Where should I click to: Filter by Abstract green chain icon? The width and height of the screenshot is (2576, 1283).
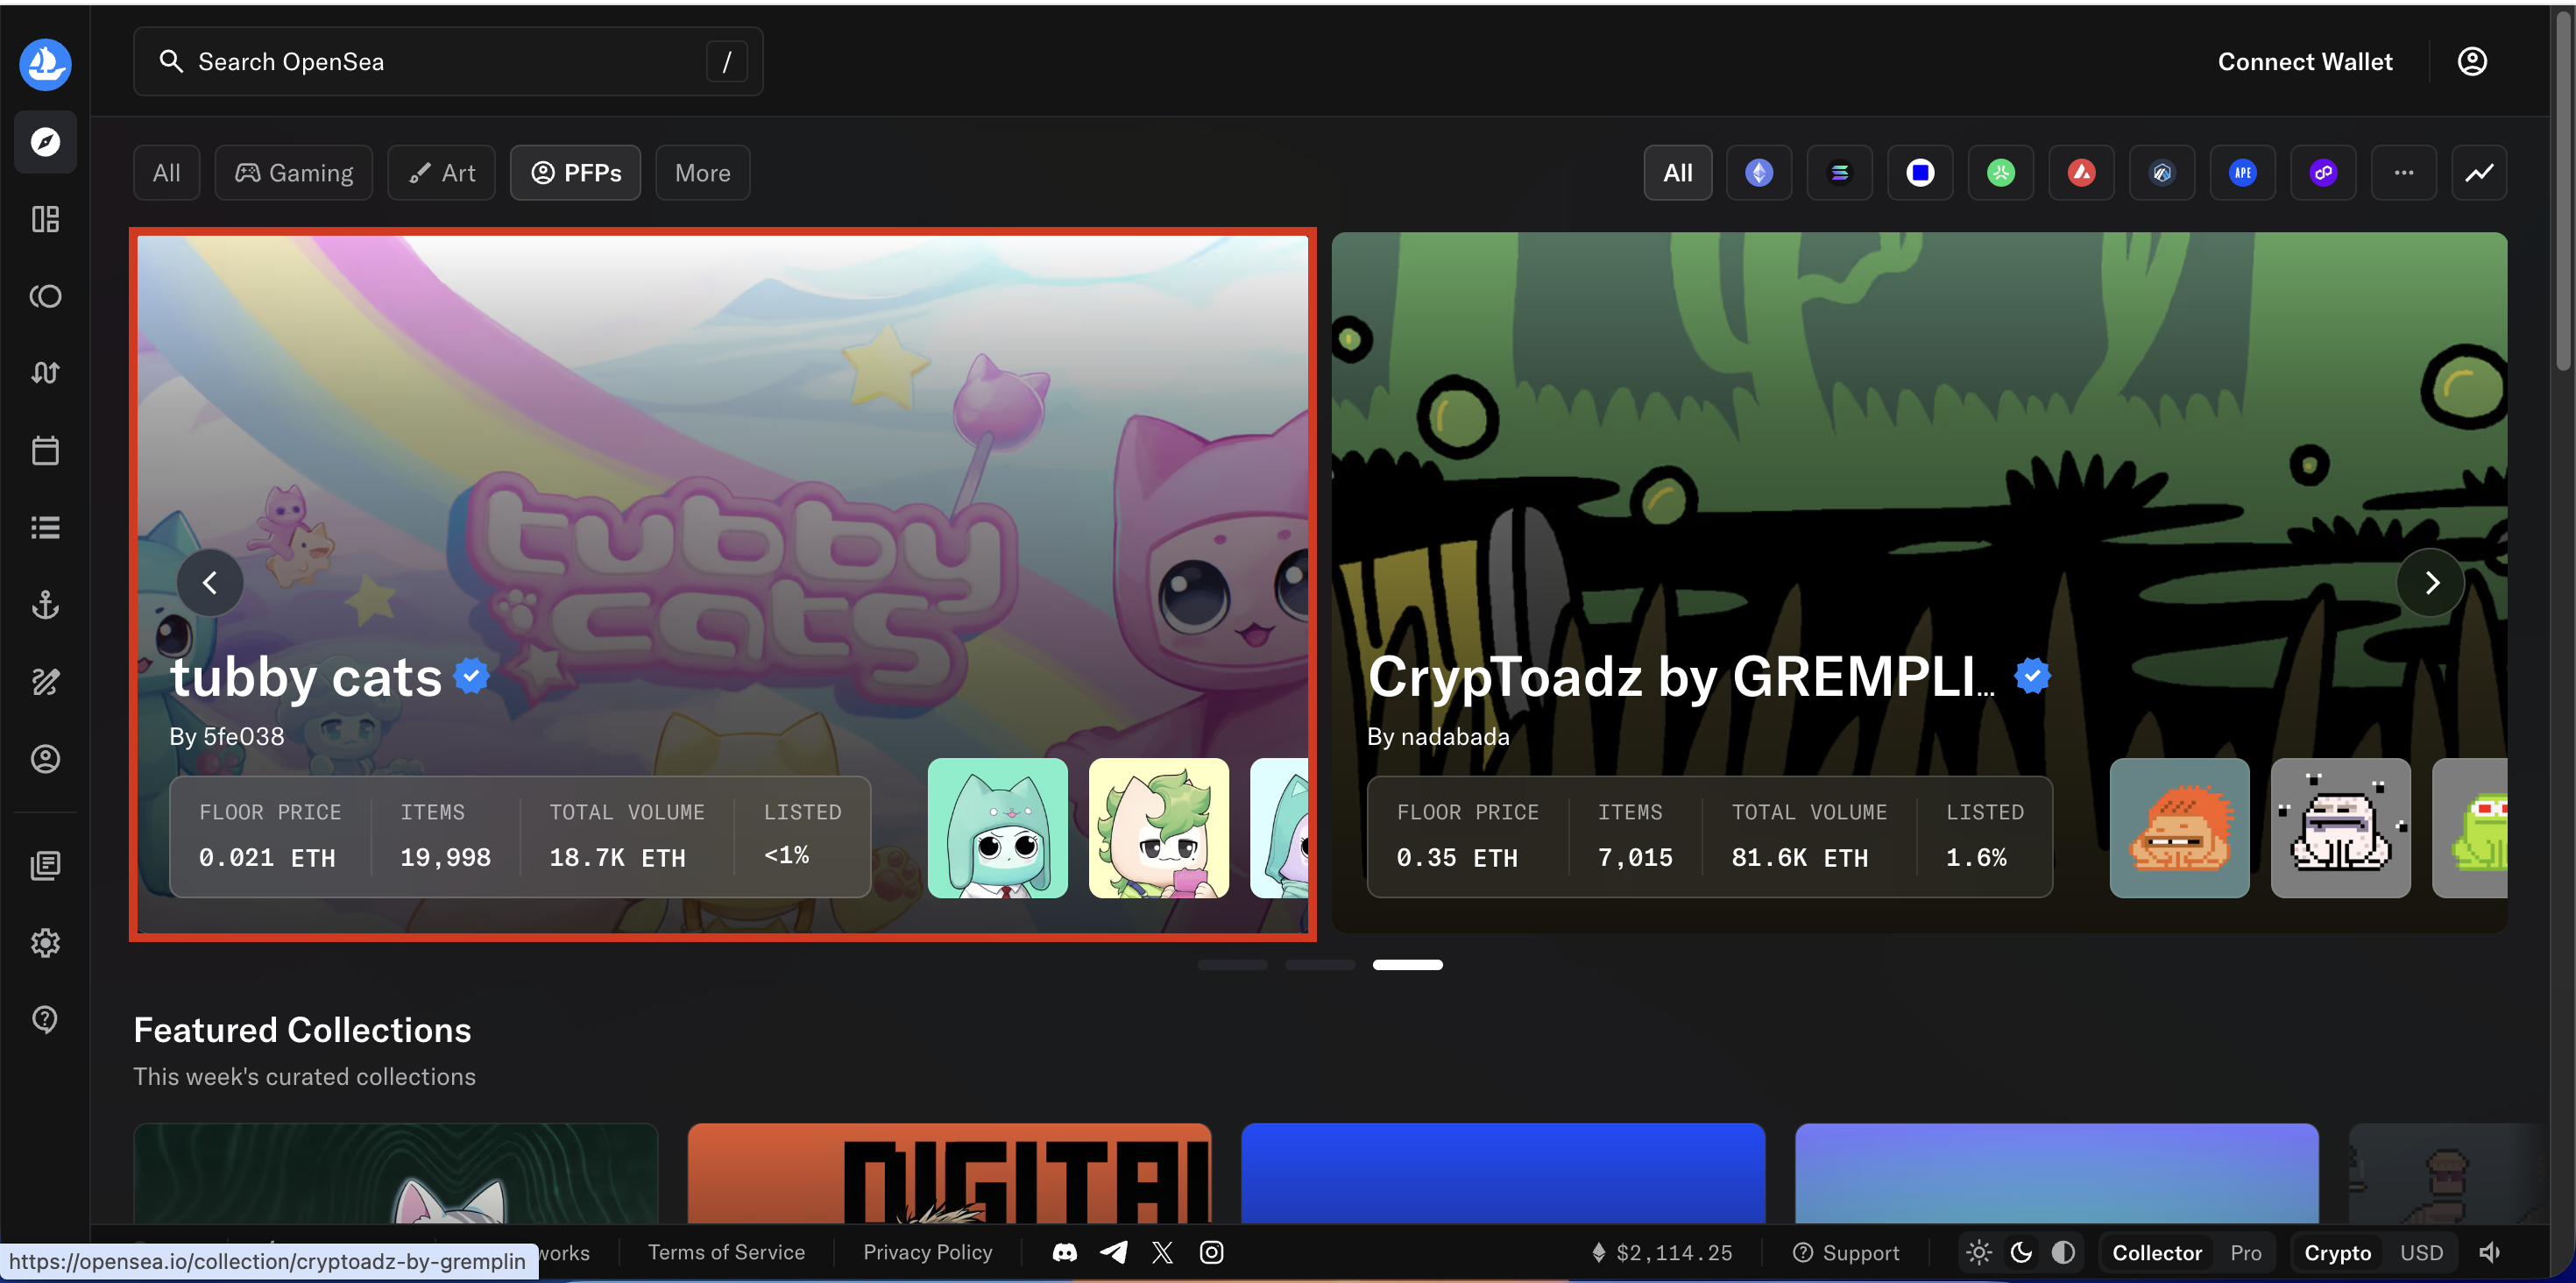[2001, 173]
